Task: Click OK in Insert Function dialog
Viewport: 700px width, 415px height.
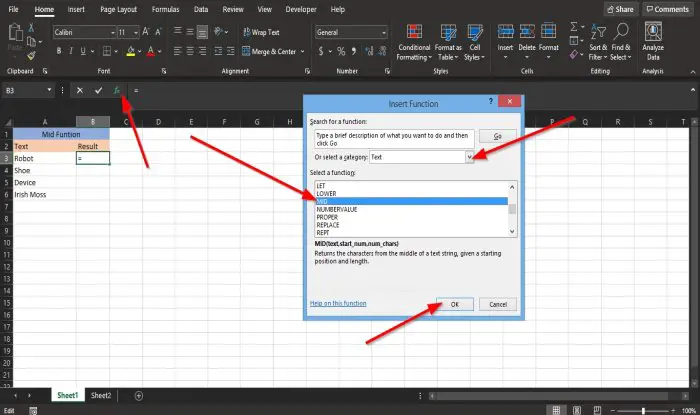Action: coord(454,304)
